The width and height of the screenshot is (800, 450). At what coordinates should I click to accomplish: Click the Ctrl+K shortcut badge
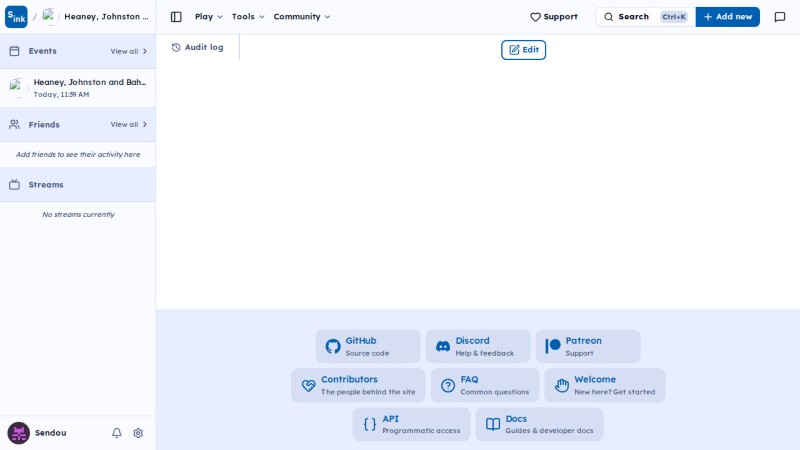click(x=673, y=17)
